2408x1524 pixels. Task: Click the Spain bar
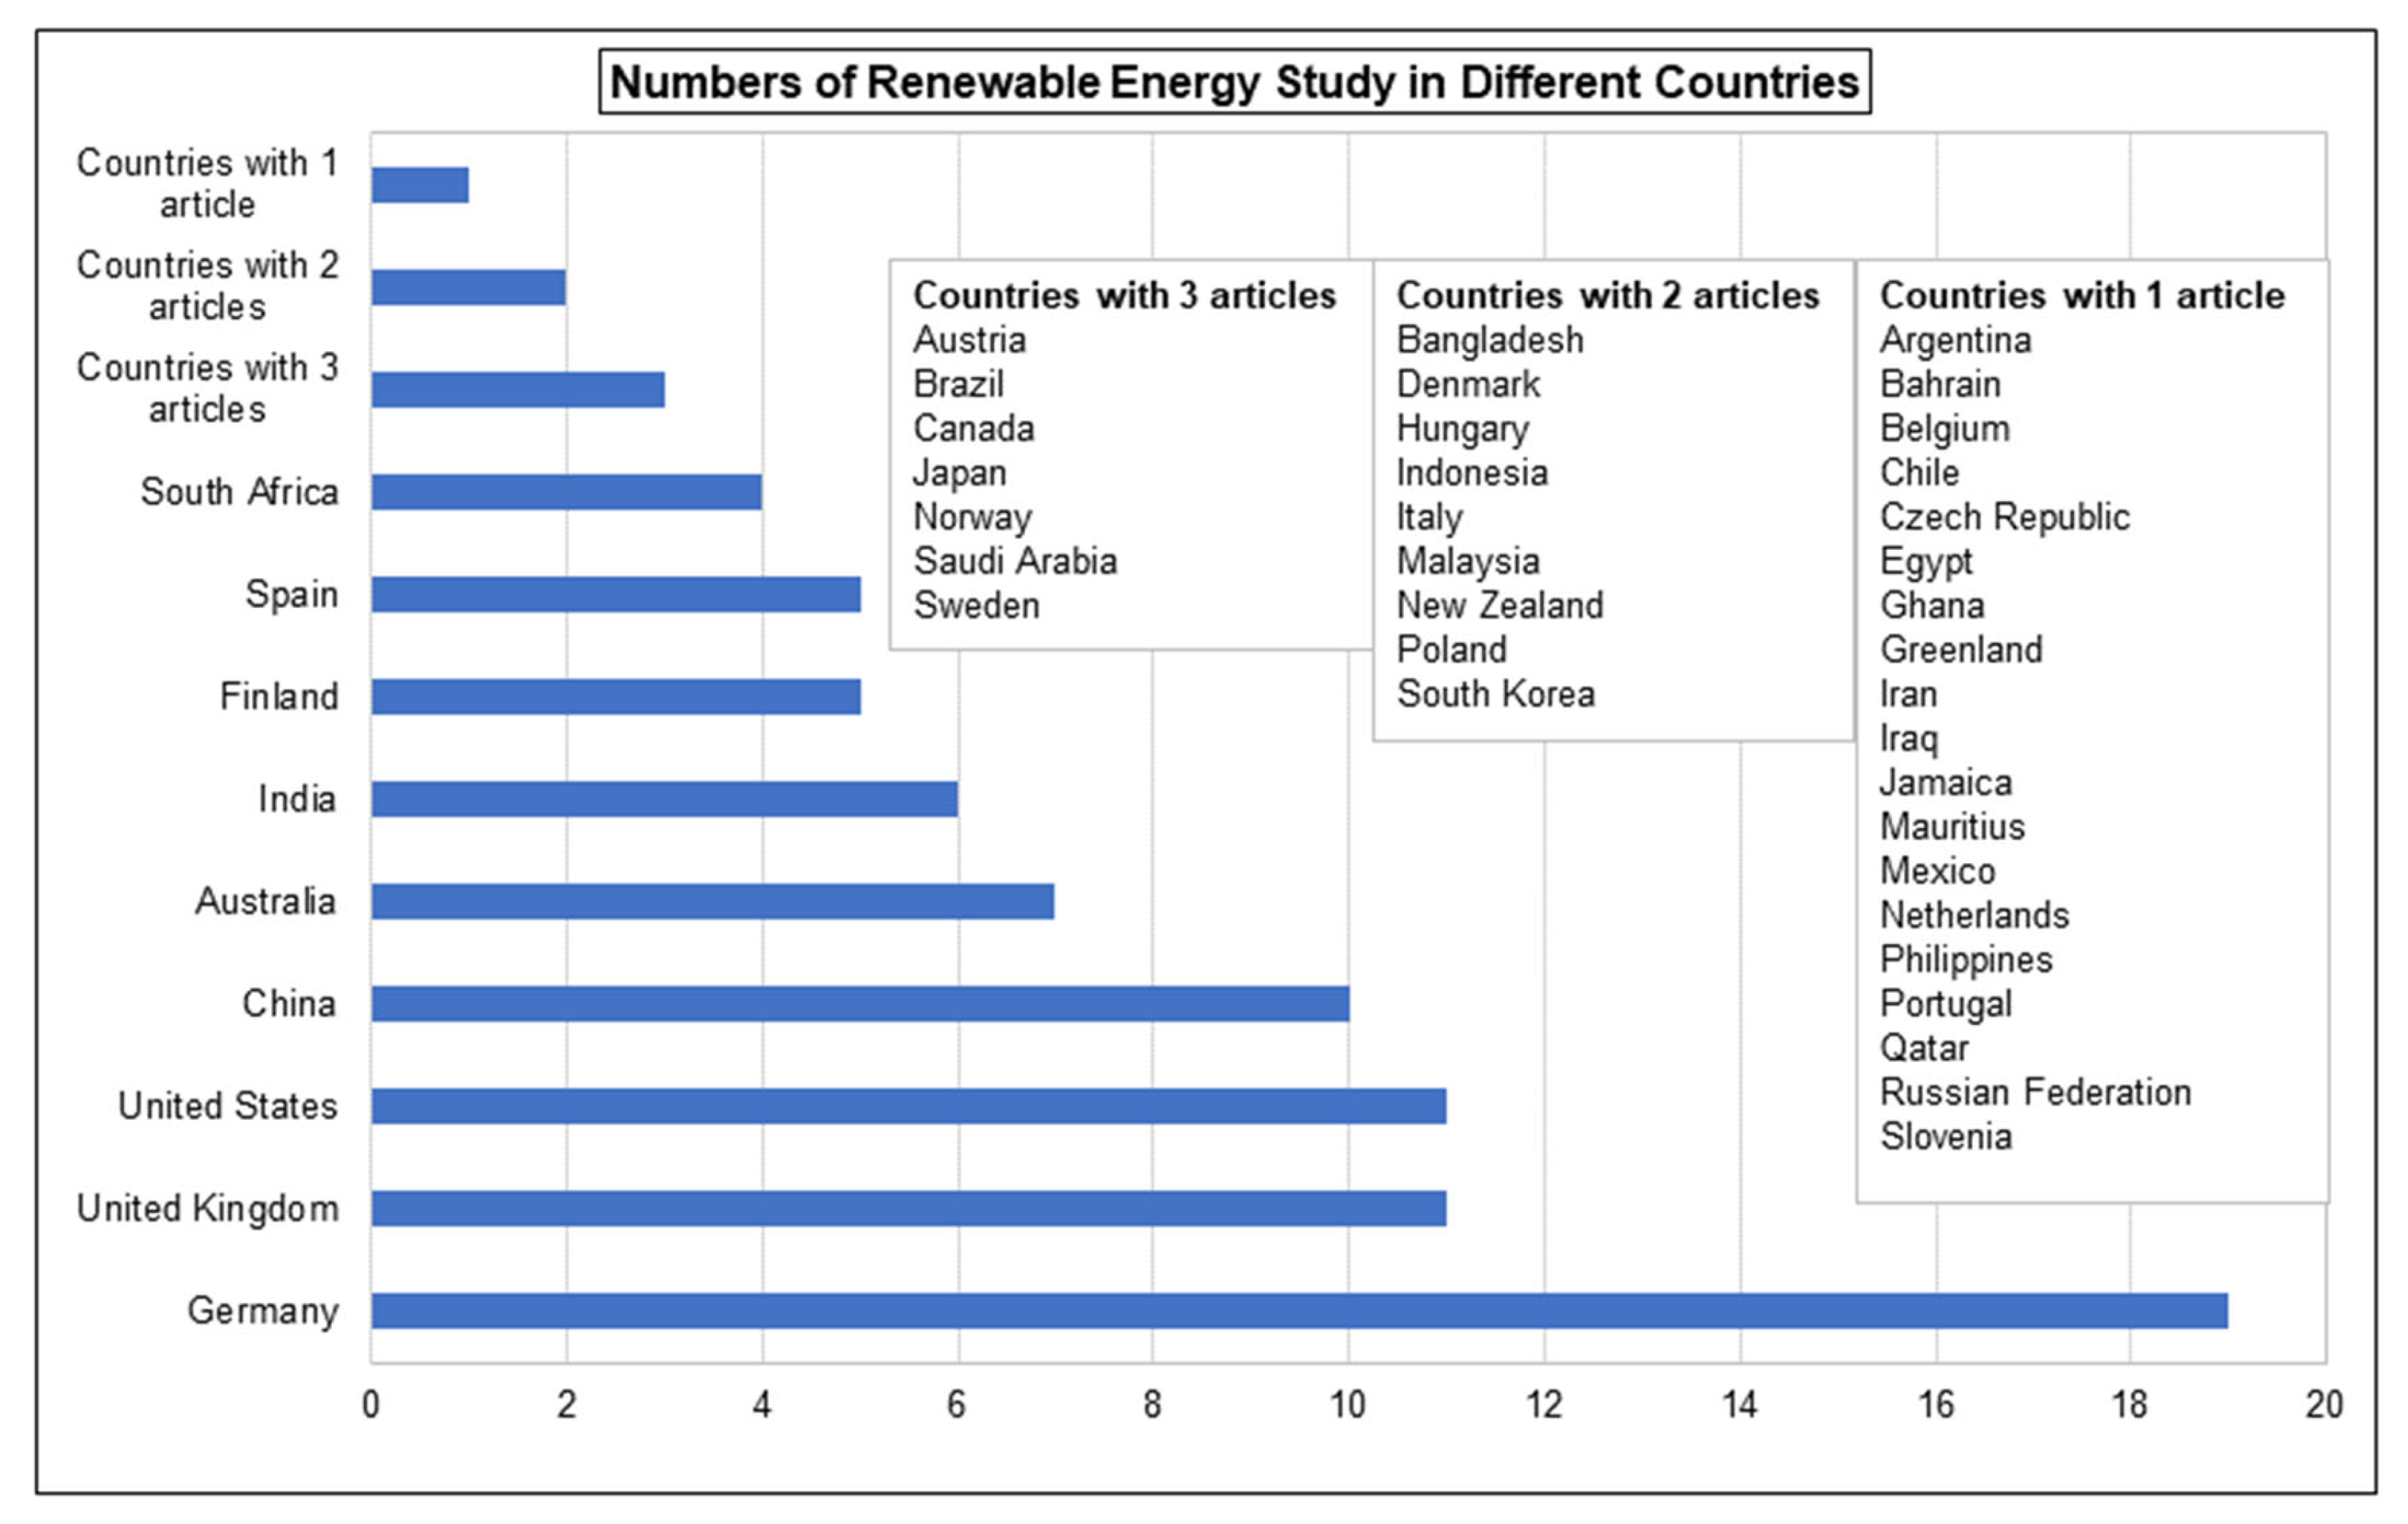pyautogui.click(x=615, y=594)
